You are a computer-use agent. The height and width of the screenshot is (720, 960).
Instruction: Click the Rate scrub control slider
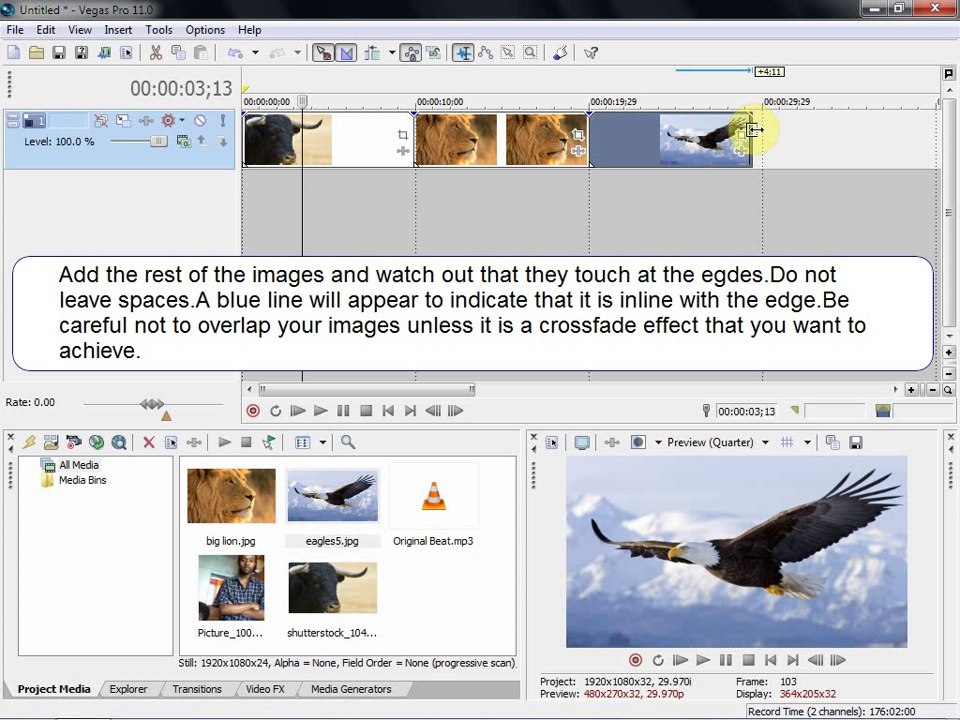152,403
